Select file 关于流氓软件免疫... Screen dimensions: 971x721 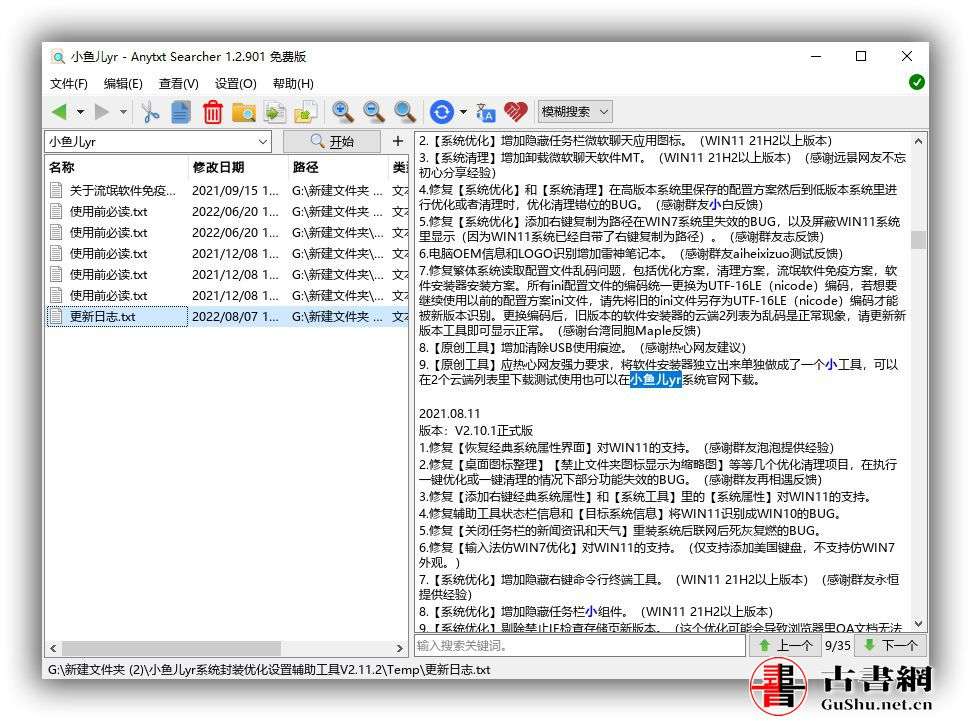(123, 191)
